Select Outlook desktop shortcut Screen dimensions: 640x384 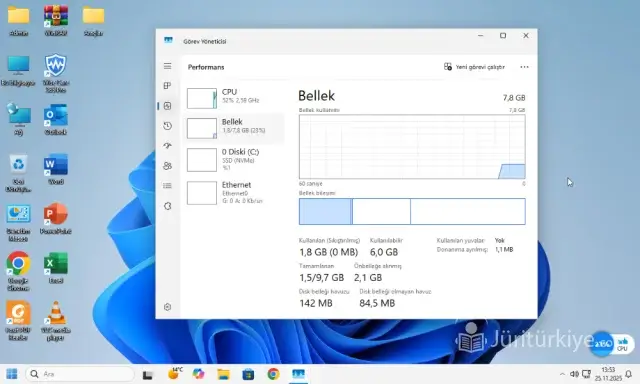tap(56, 120)
